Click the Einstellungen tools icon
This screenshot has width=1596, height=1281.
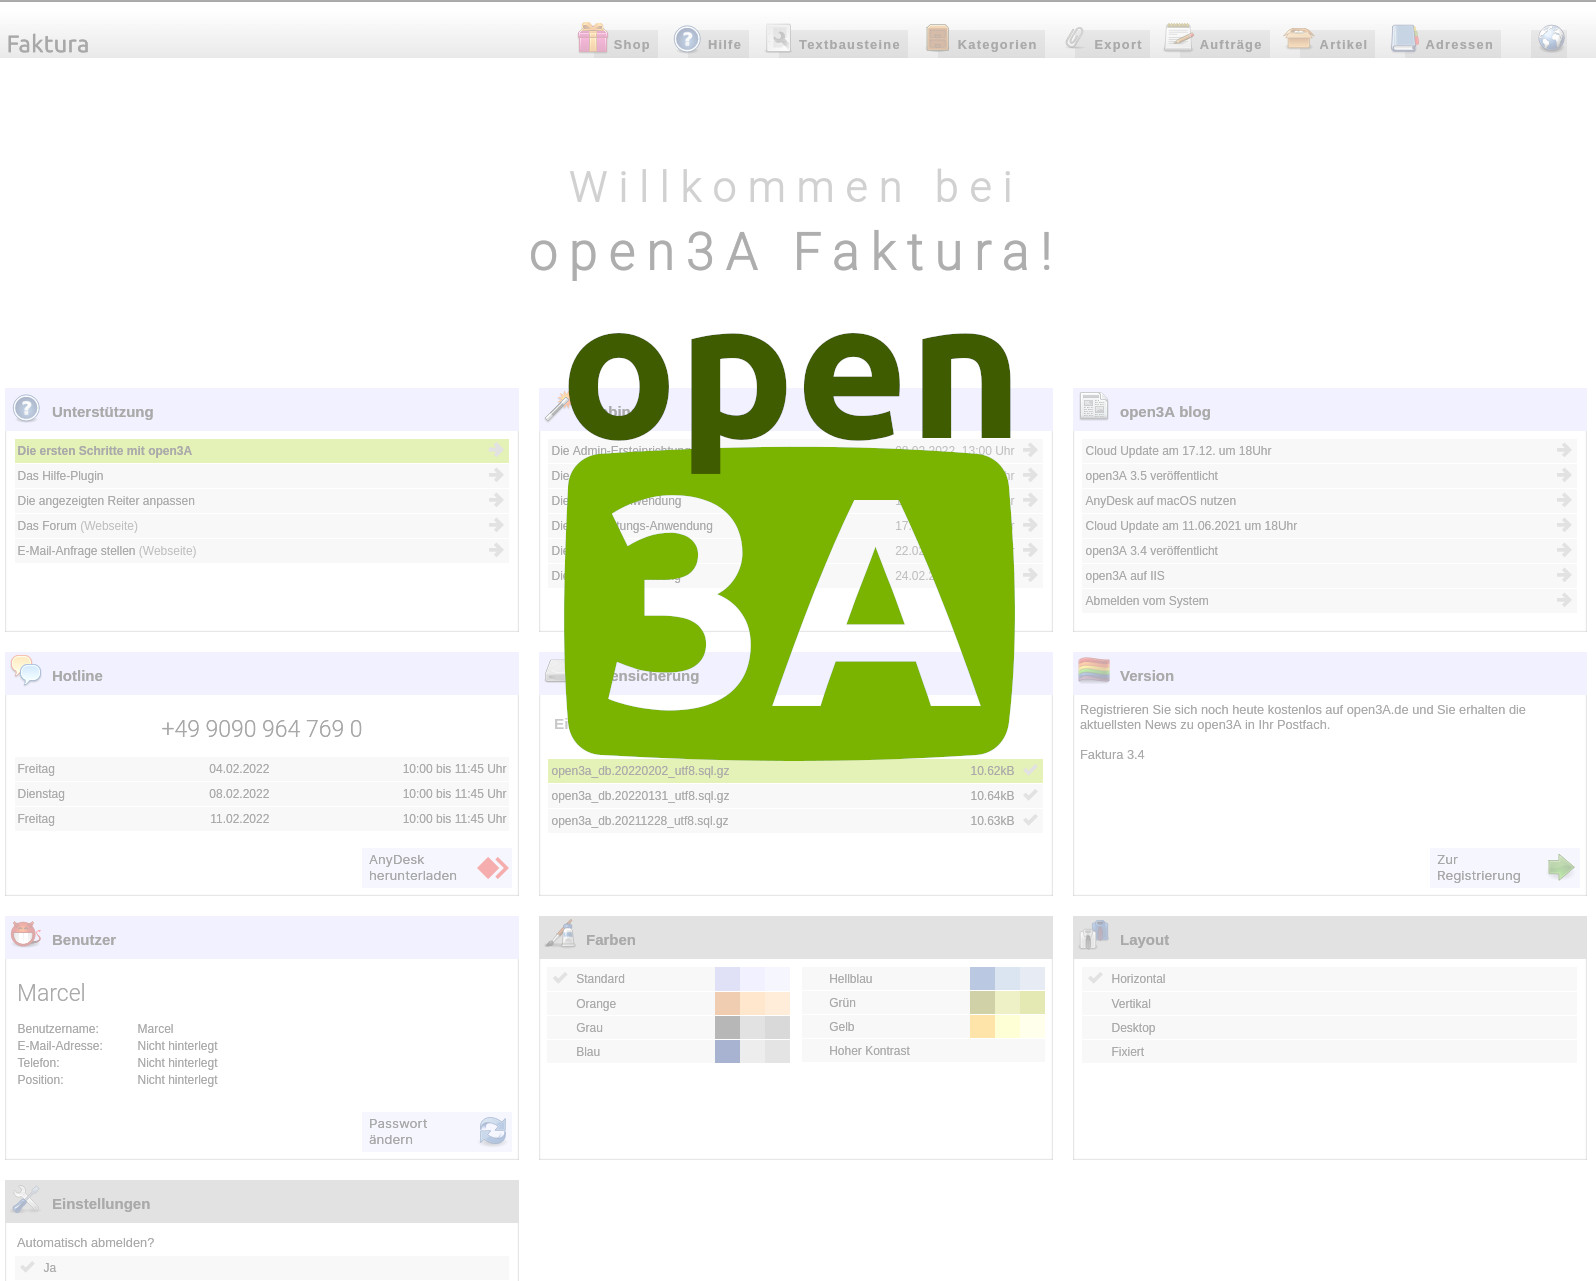(26, 1198)
